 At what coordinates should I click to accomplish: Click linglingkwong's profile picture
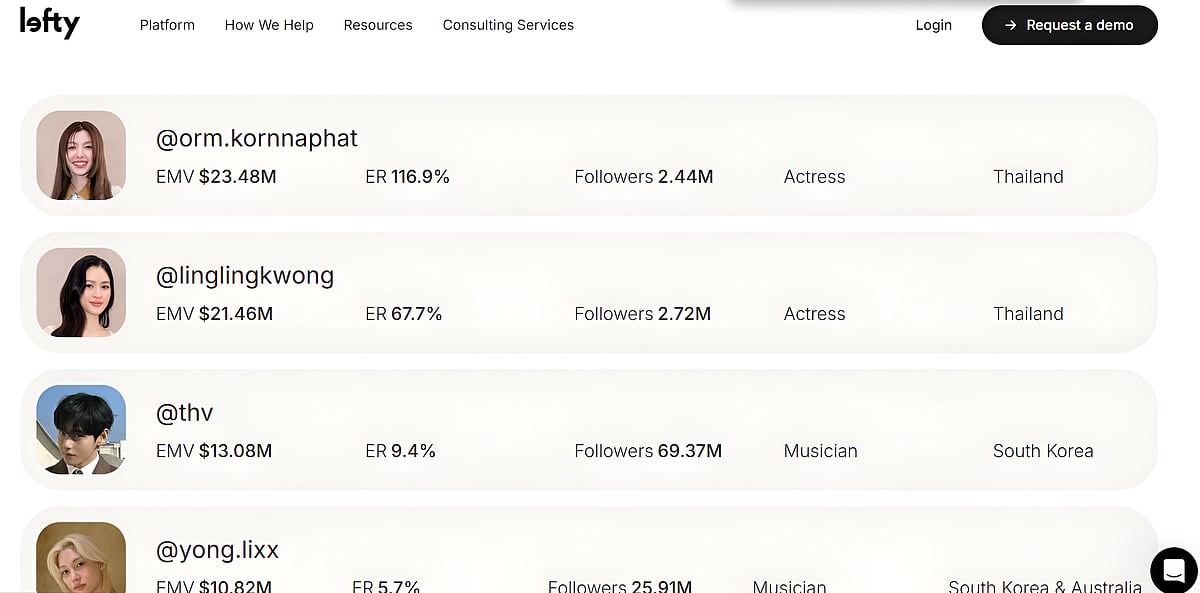(x=81, y=292)
